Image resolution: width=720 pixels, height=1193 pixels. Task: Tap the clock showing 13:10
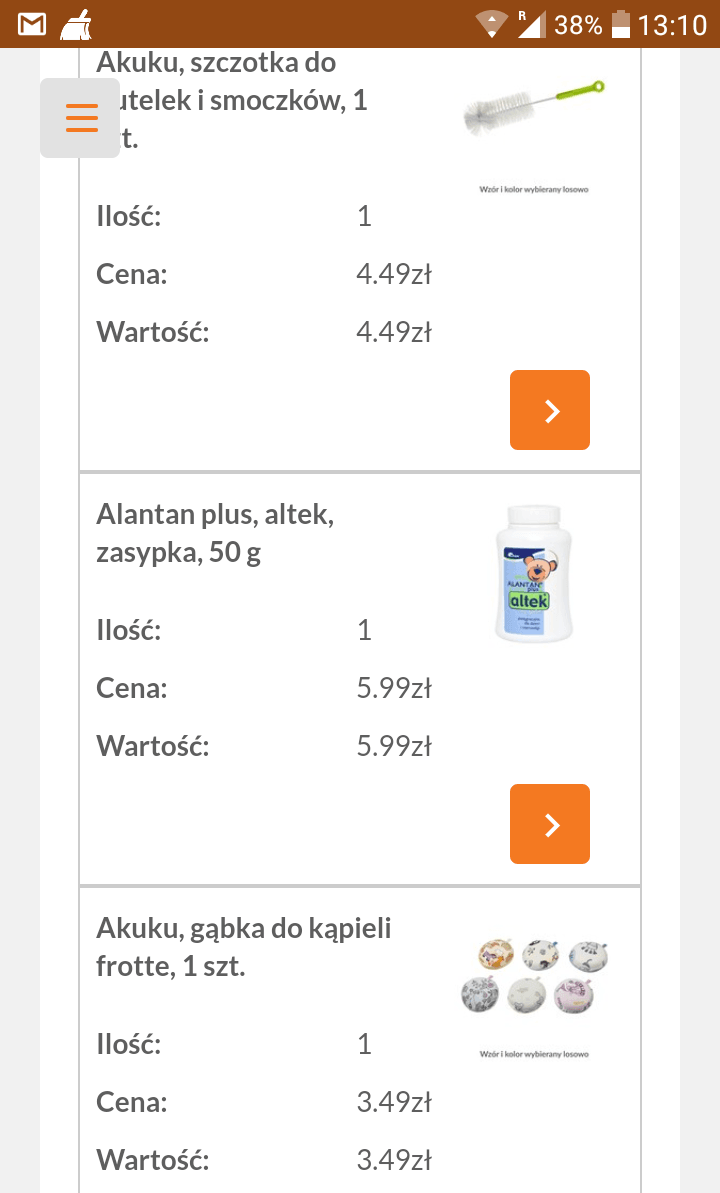click(672, 24)
